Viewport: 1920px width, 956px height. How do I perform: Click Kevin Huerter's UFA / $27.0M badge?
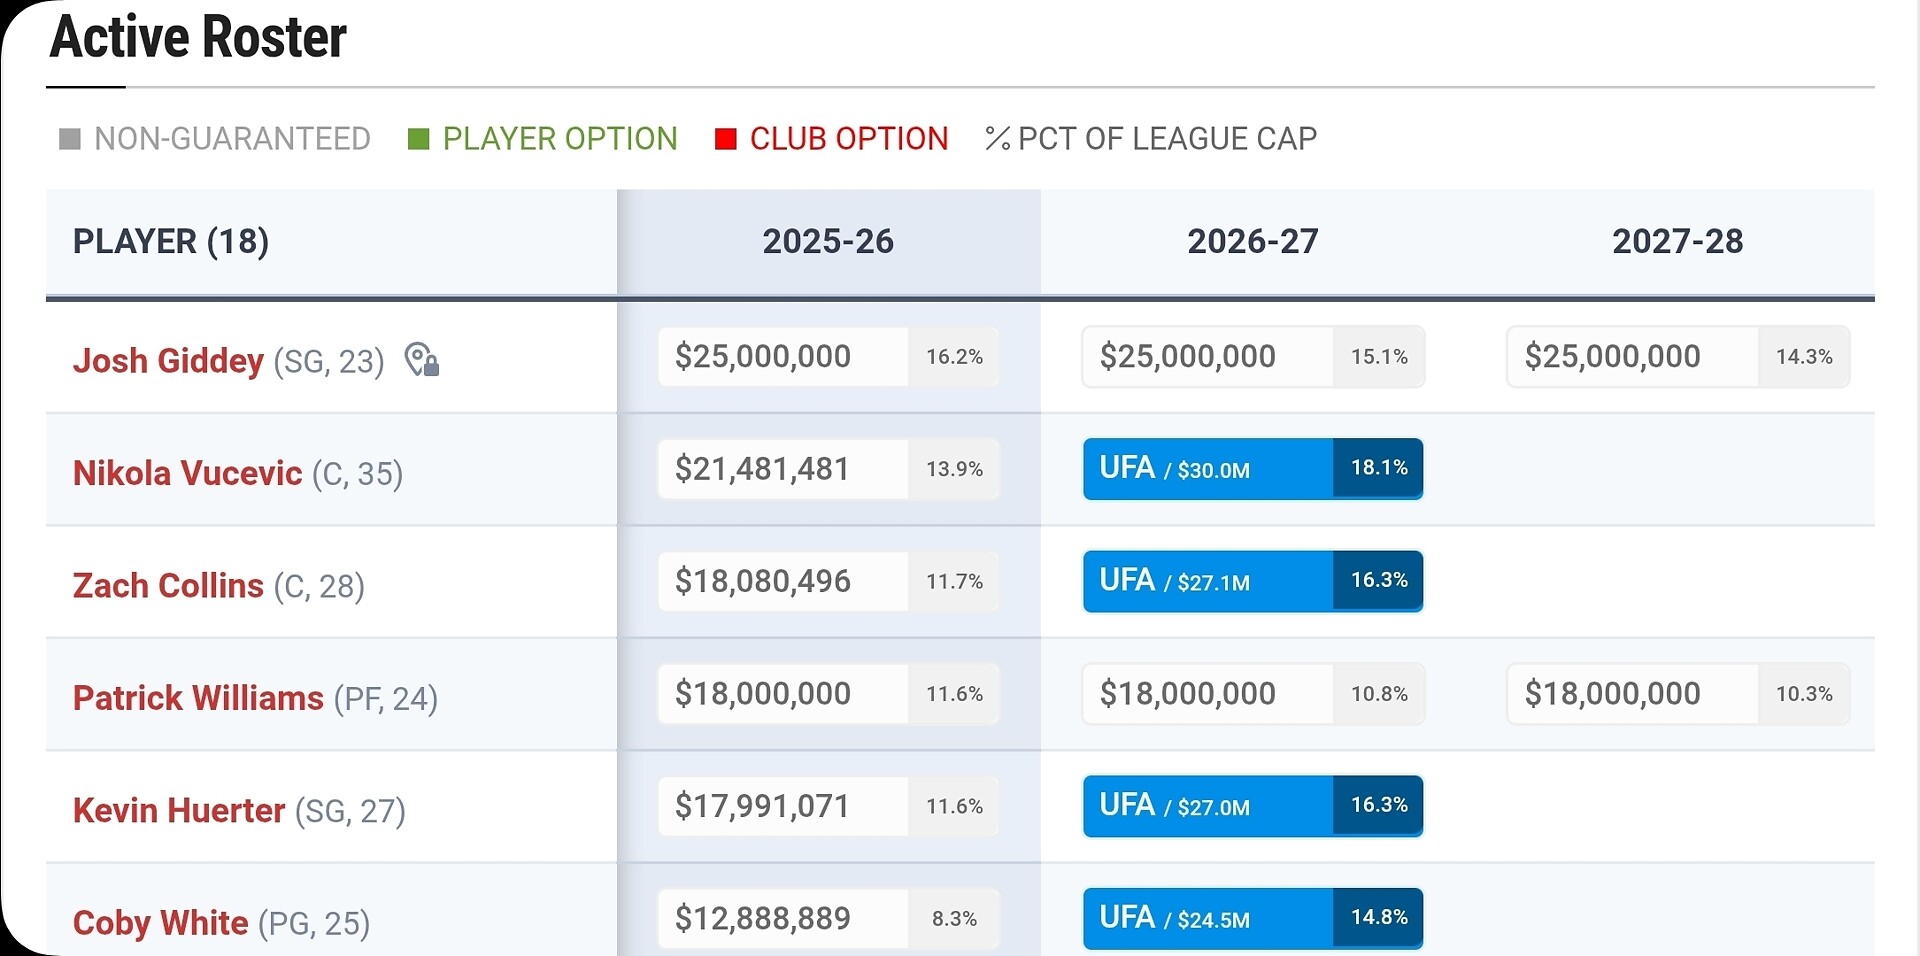click(x=1253, y=806)
